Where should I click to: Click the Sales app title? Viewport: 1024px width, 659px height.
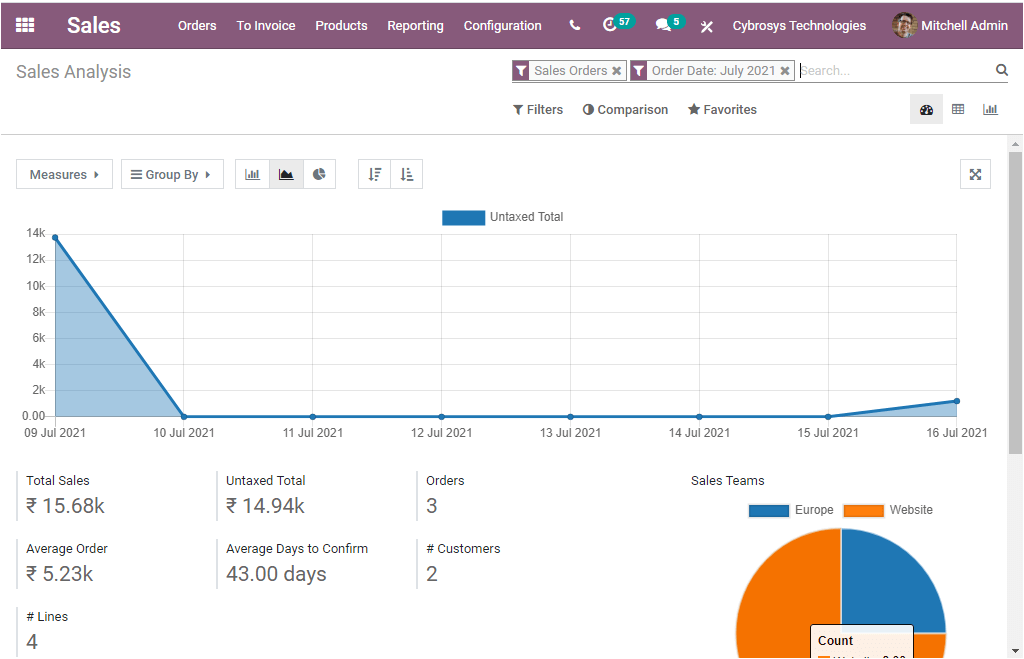click(93, 25)
